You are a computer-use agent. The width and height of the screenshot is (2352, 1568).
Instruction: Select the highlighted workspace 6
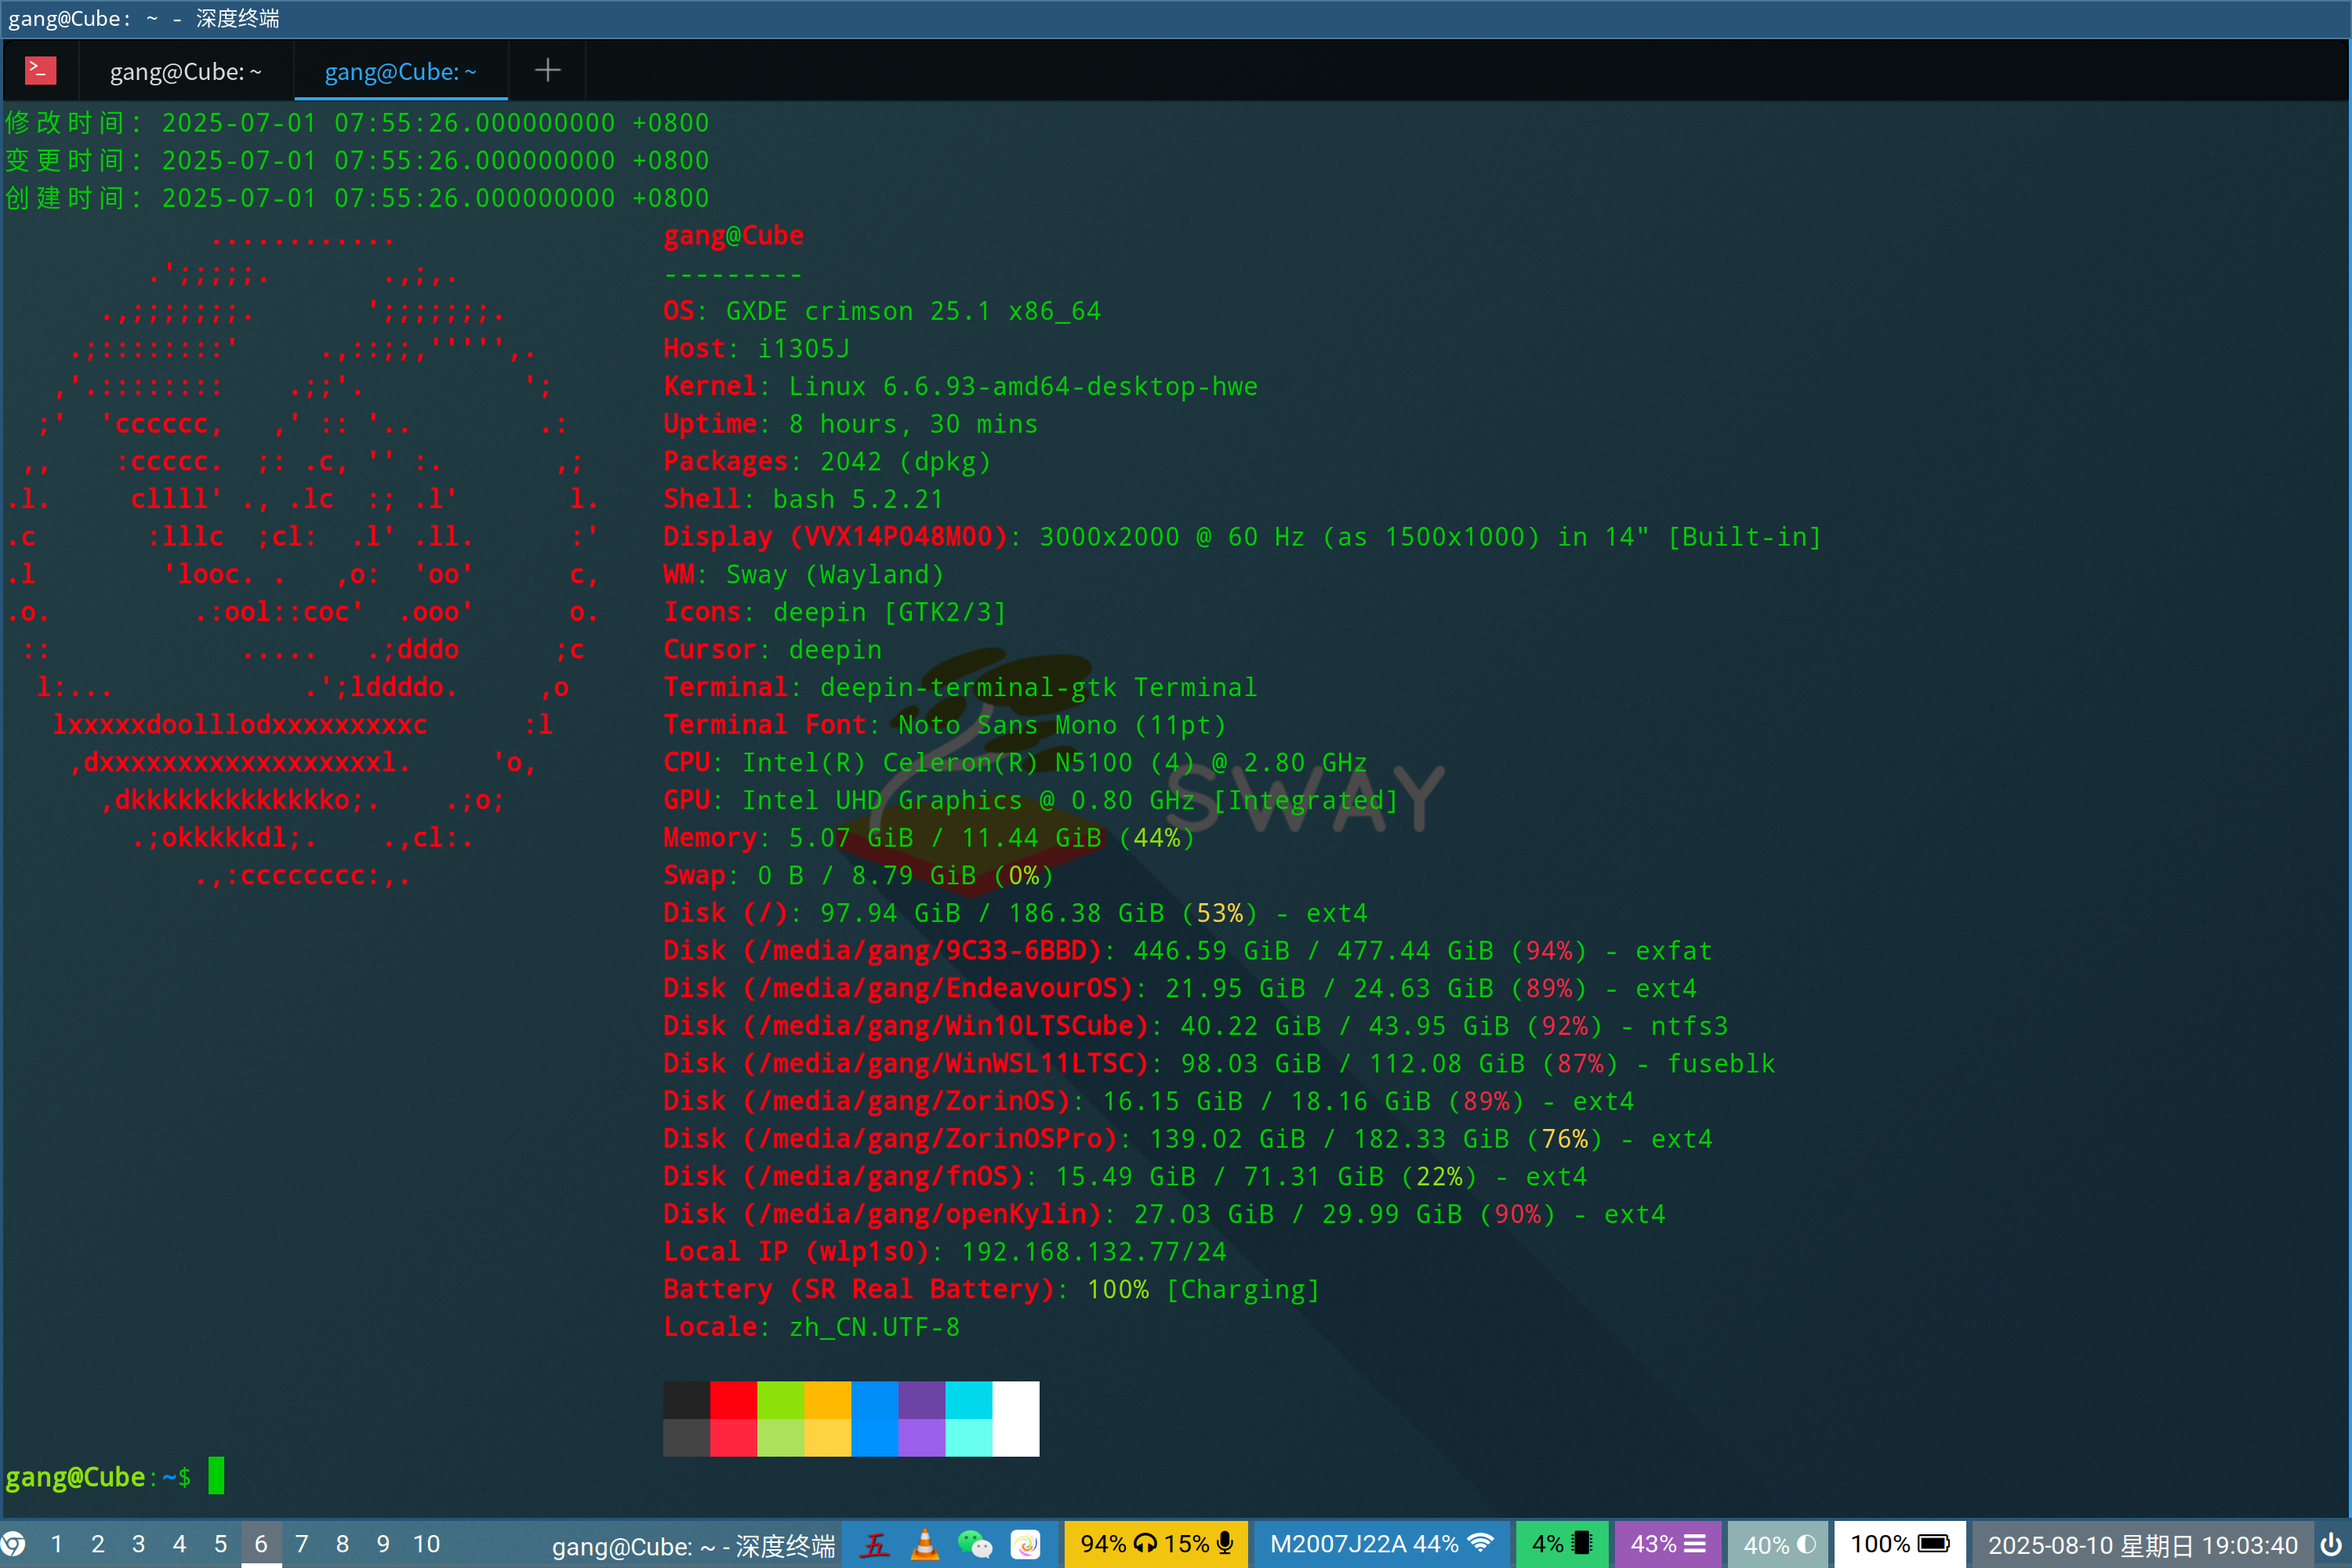point(261,1544)
